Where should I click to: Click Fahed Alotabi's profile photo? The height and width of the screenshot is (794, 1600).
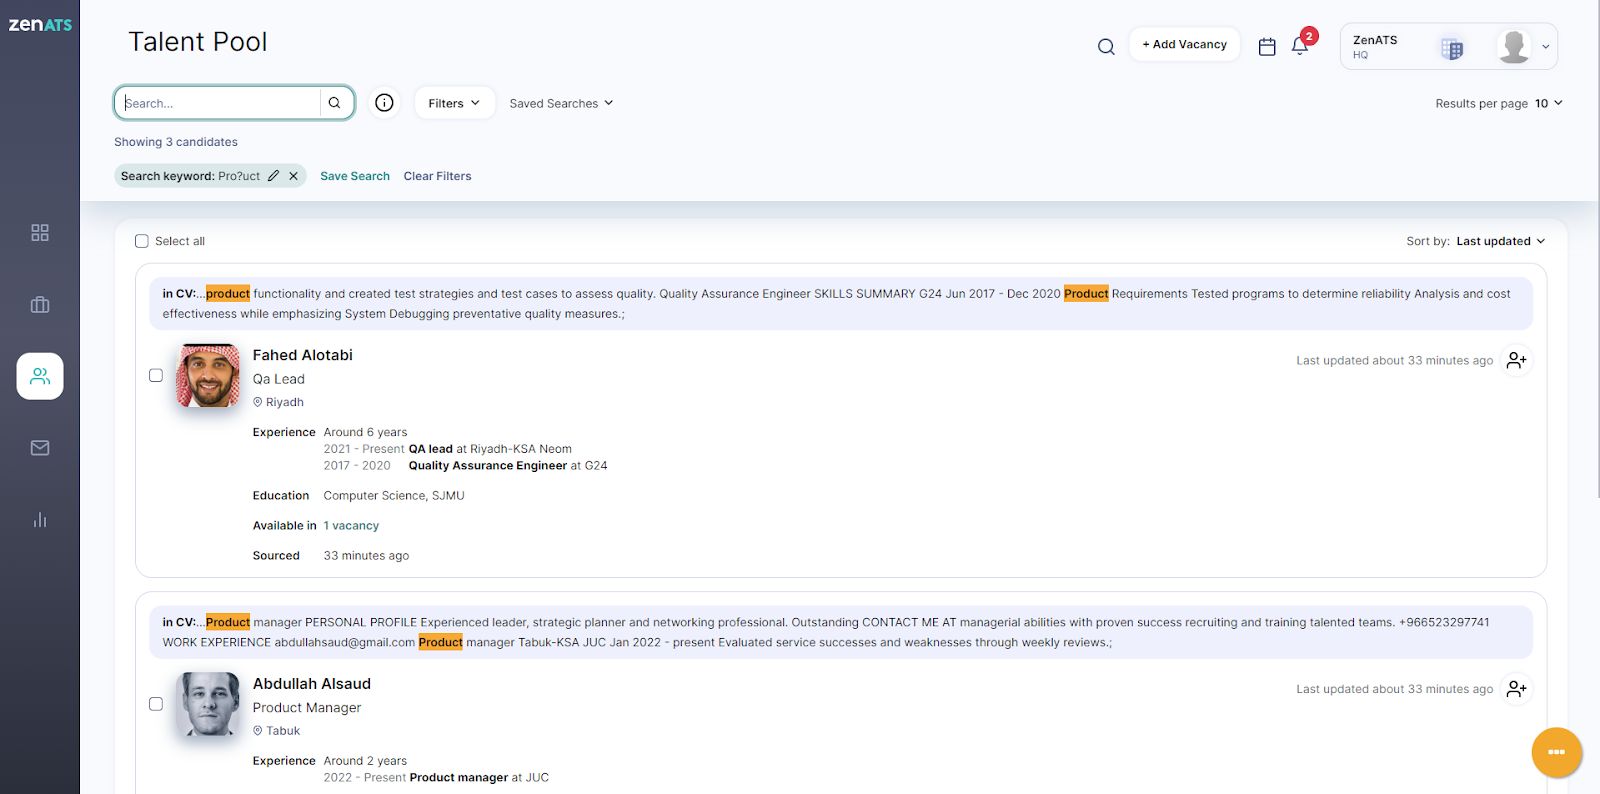(x=208, y=376)
